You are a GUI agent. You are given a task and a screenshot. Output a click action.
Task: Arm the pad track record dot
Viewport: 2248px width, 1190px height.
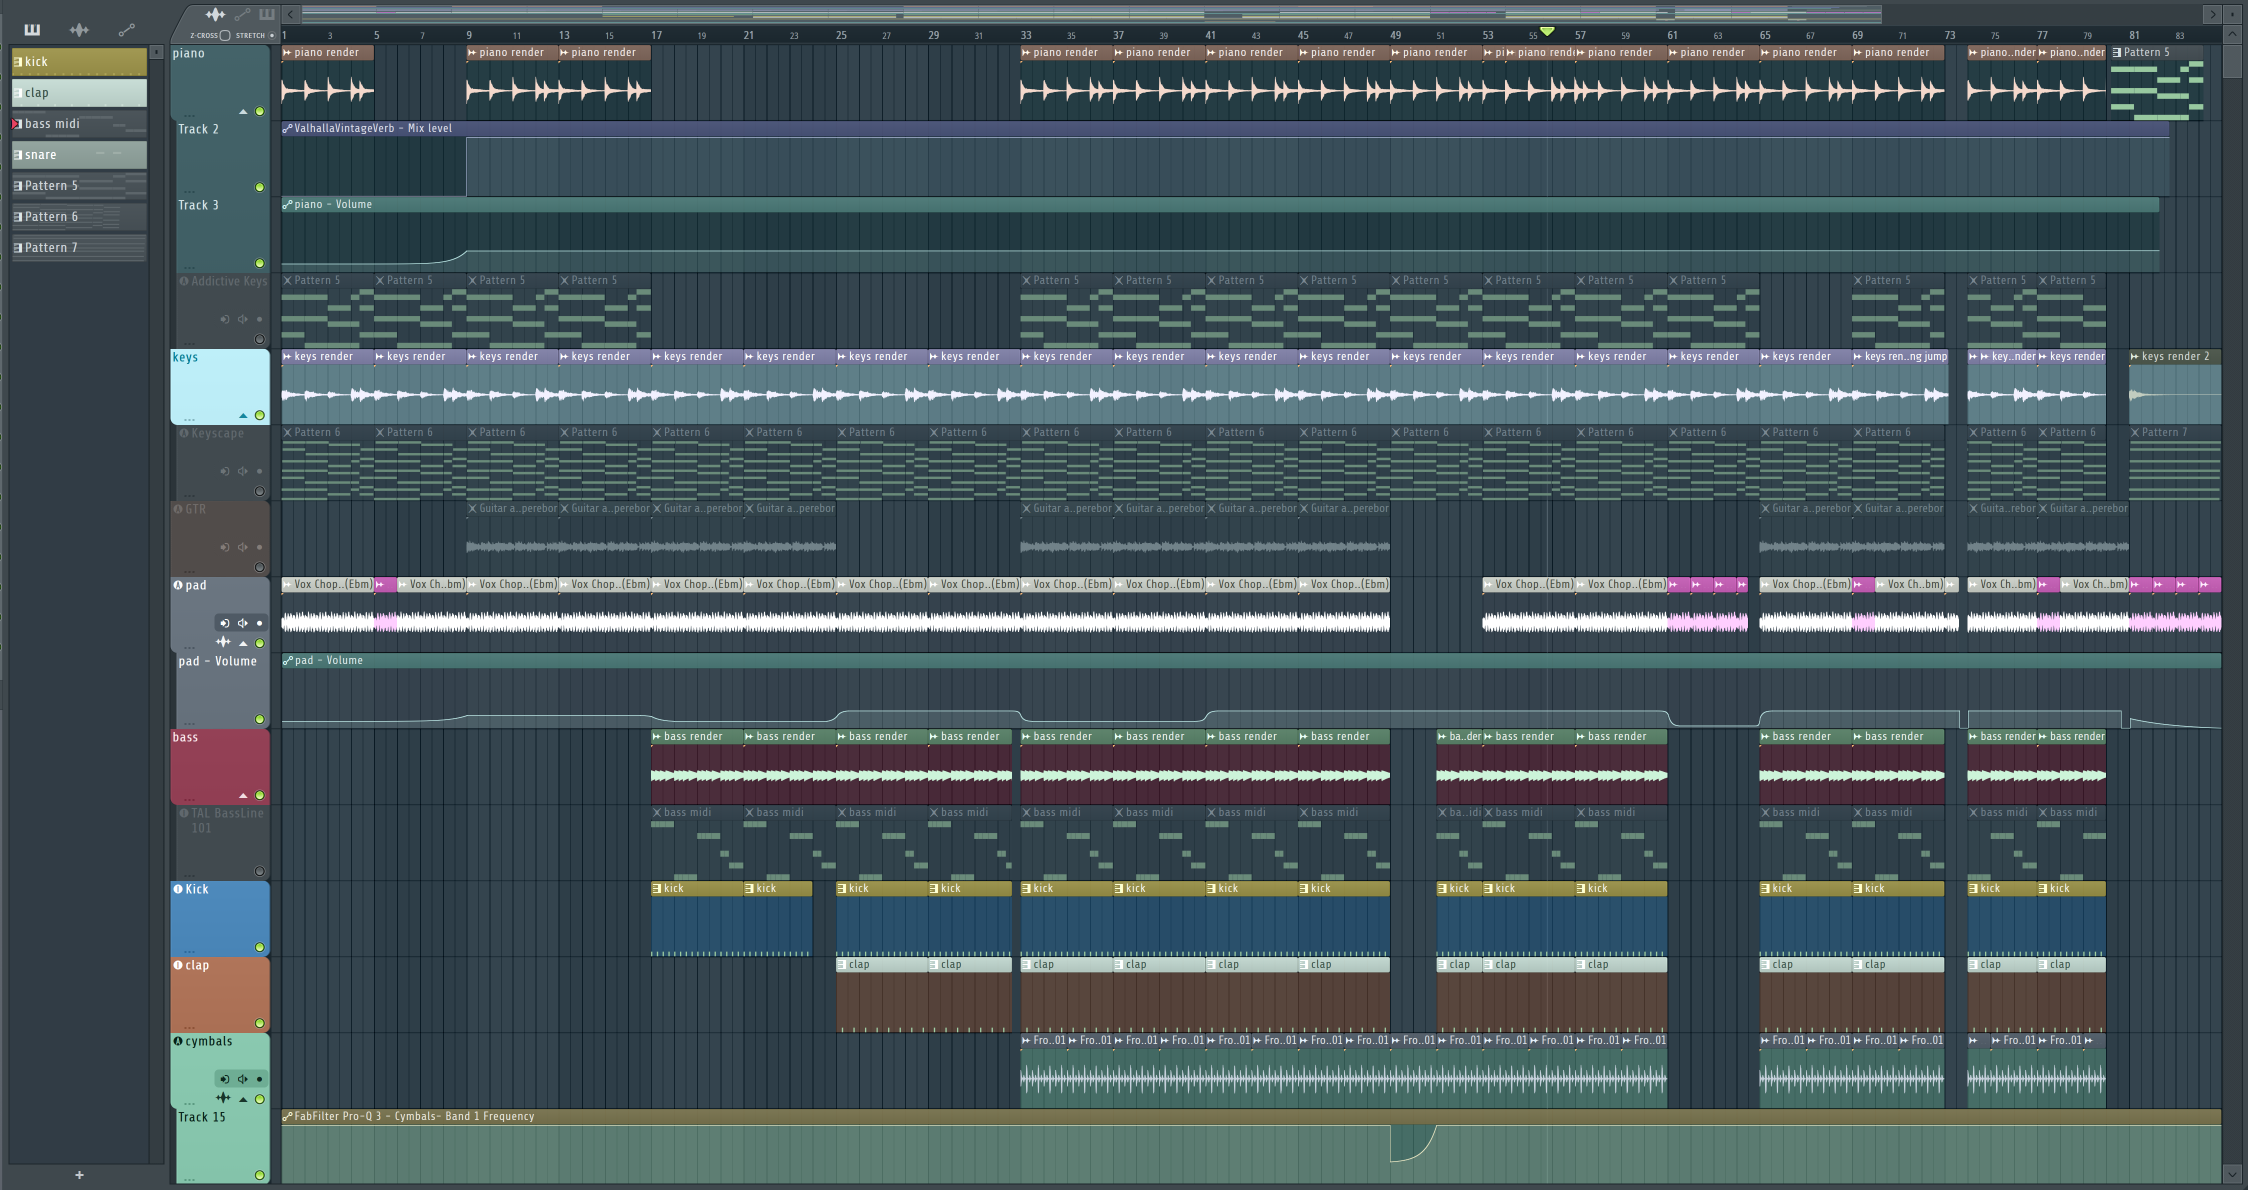tap(259, 623)
